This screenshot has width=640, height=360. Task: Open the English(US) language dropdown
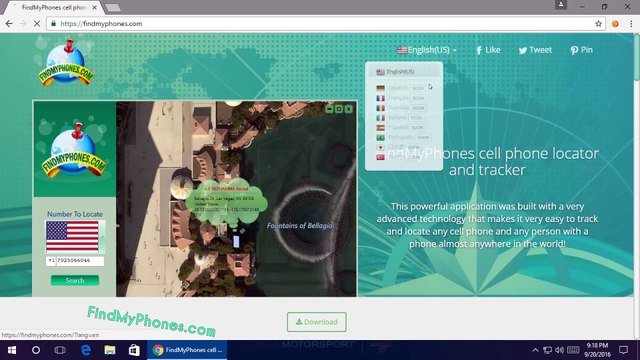tap(427, 50)
